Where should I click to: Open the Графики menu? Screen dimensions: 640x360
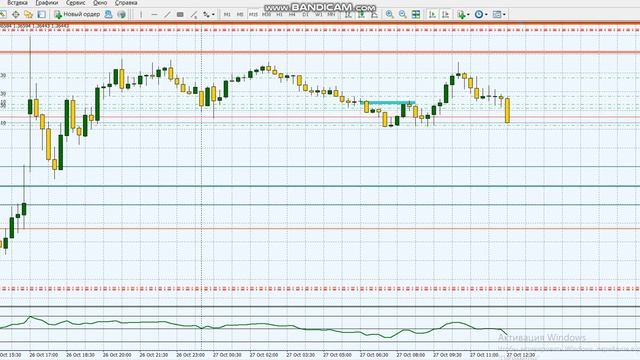tap(47, 2)
